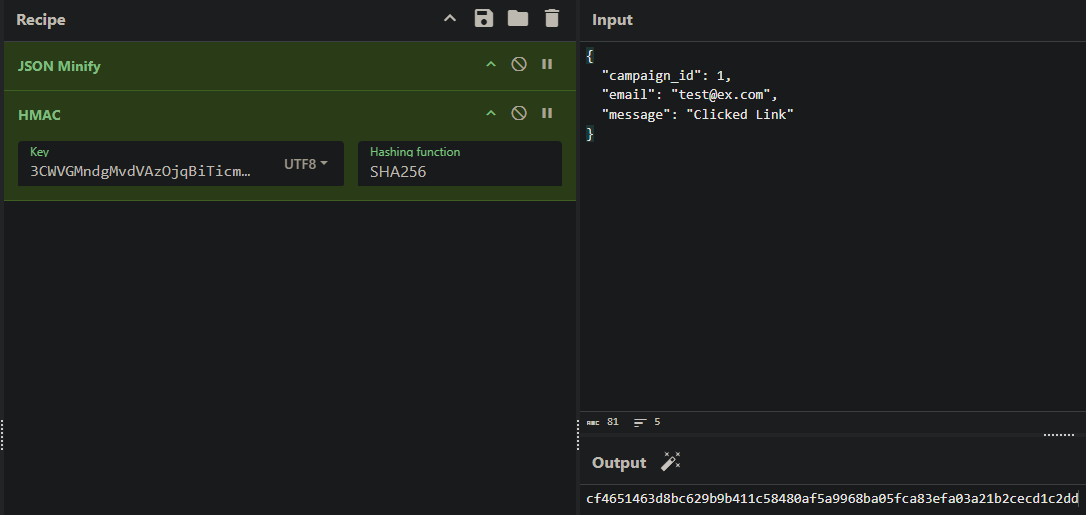Pause at HMAC with the breakpoint icon

click(547, 113)
